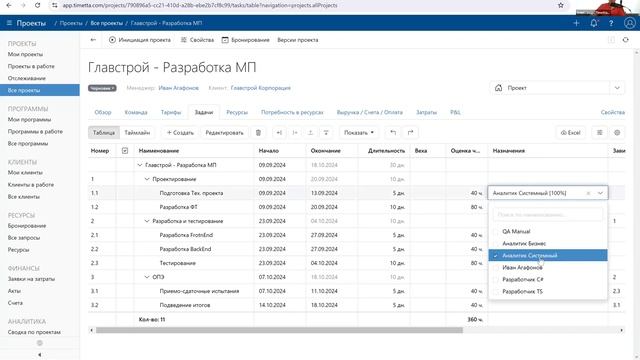Toggle the Аналитик Системный (100%) dropdown arrow

[600, 193]
